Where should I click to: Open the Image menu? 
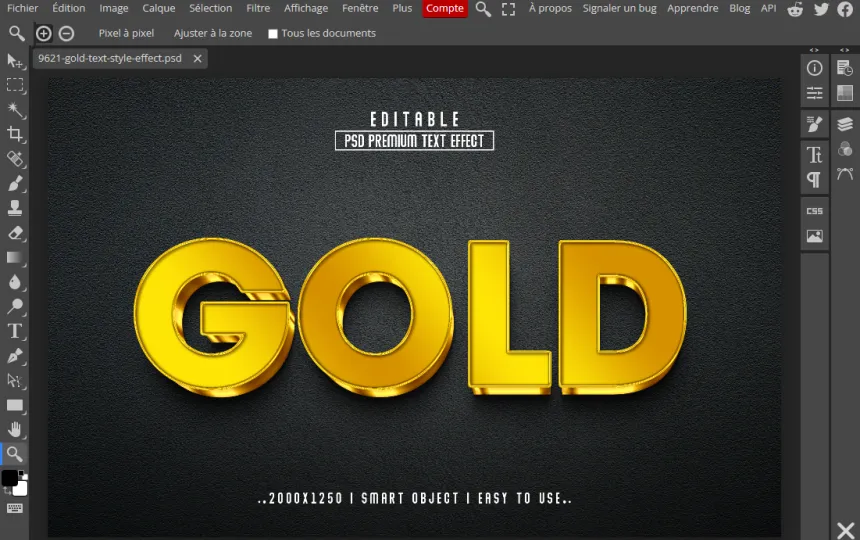(114, 8)
